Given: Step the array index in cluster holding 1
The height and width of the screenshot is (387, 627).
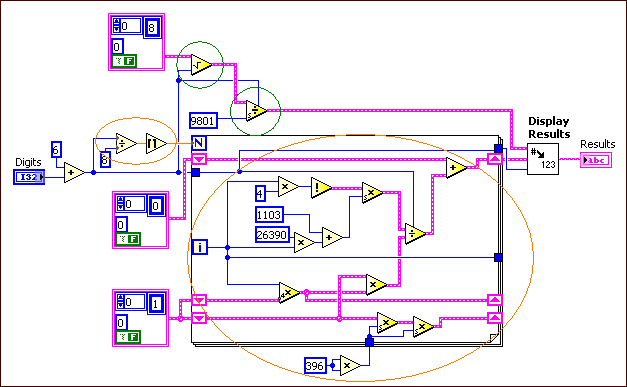Looking at the screenshot, I should point(120,302).
